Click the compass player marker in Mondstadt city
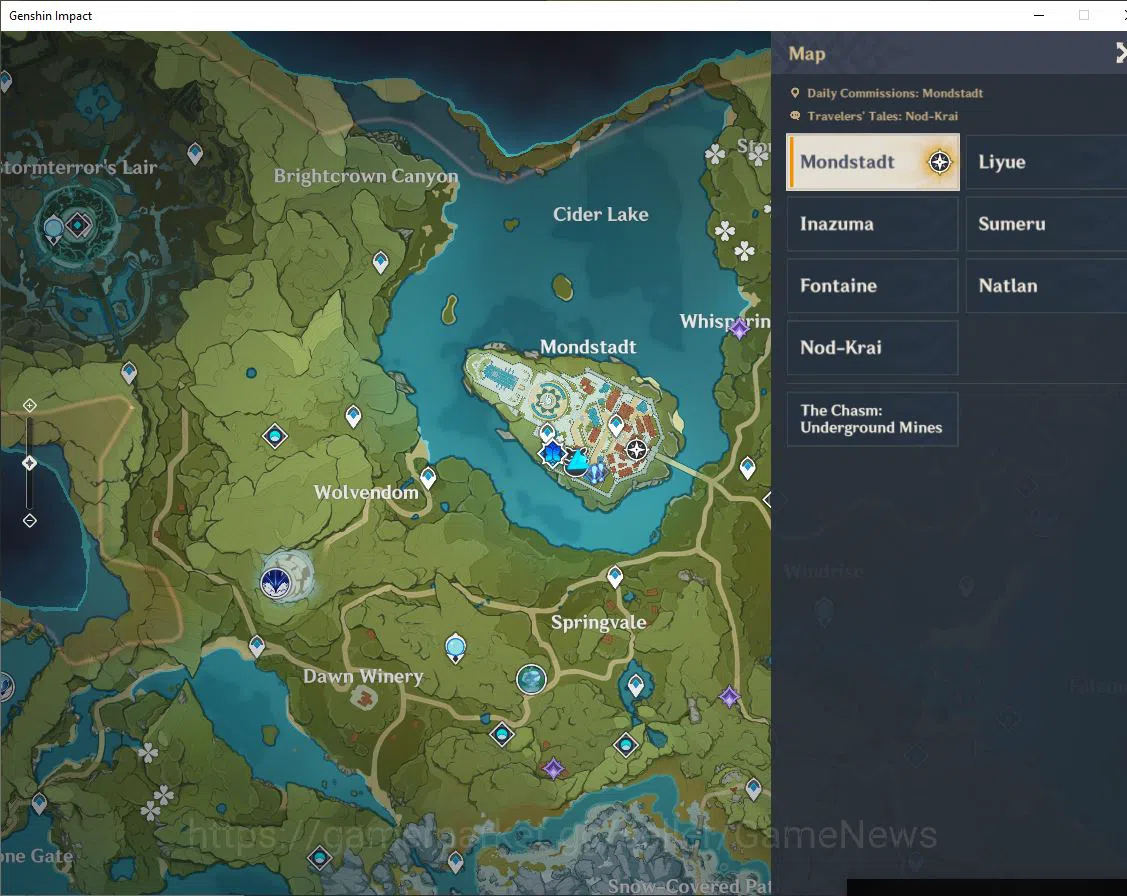The width and height of the screenshot is (1127, 896). point(636,450)
